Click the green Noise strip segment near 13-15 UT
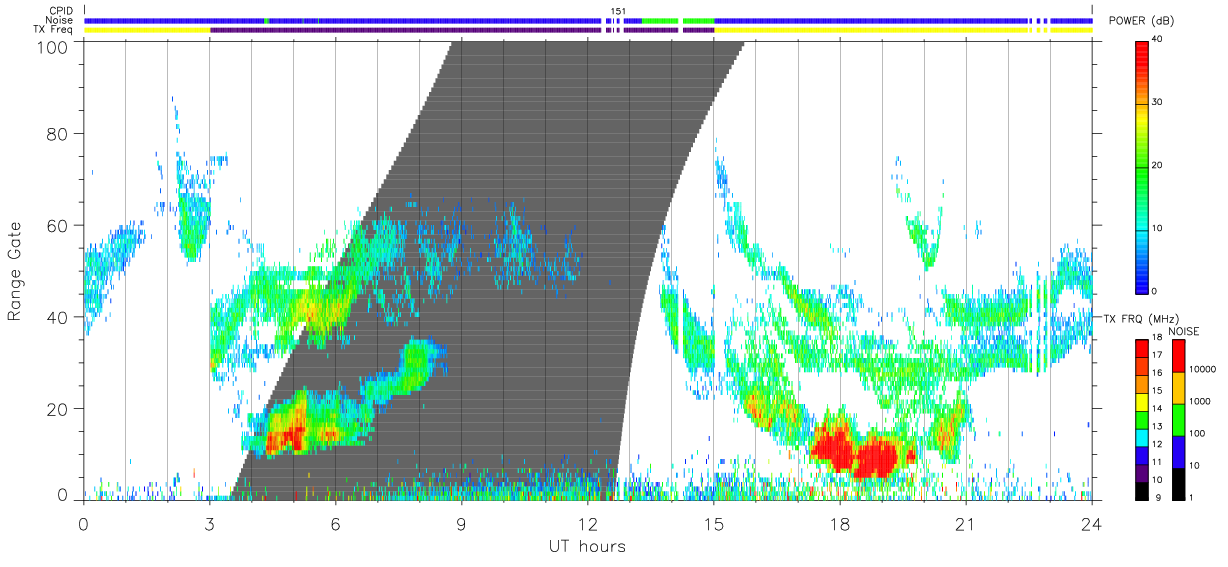The image size is (1228, 567). tap(678, 20)
